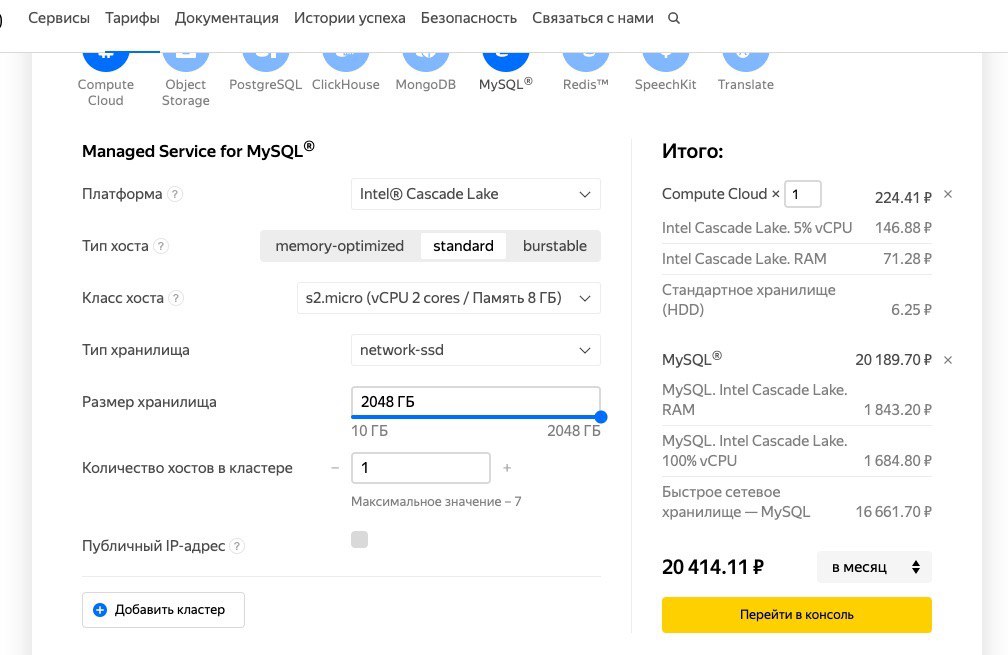The image size is (1008, 655).
Task: Show help for Платформа field
Action: (175, 194)
